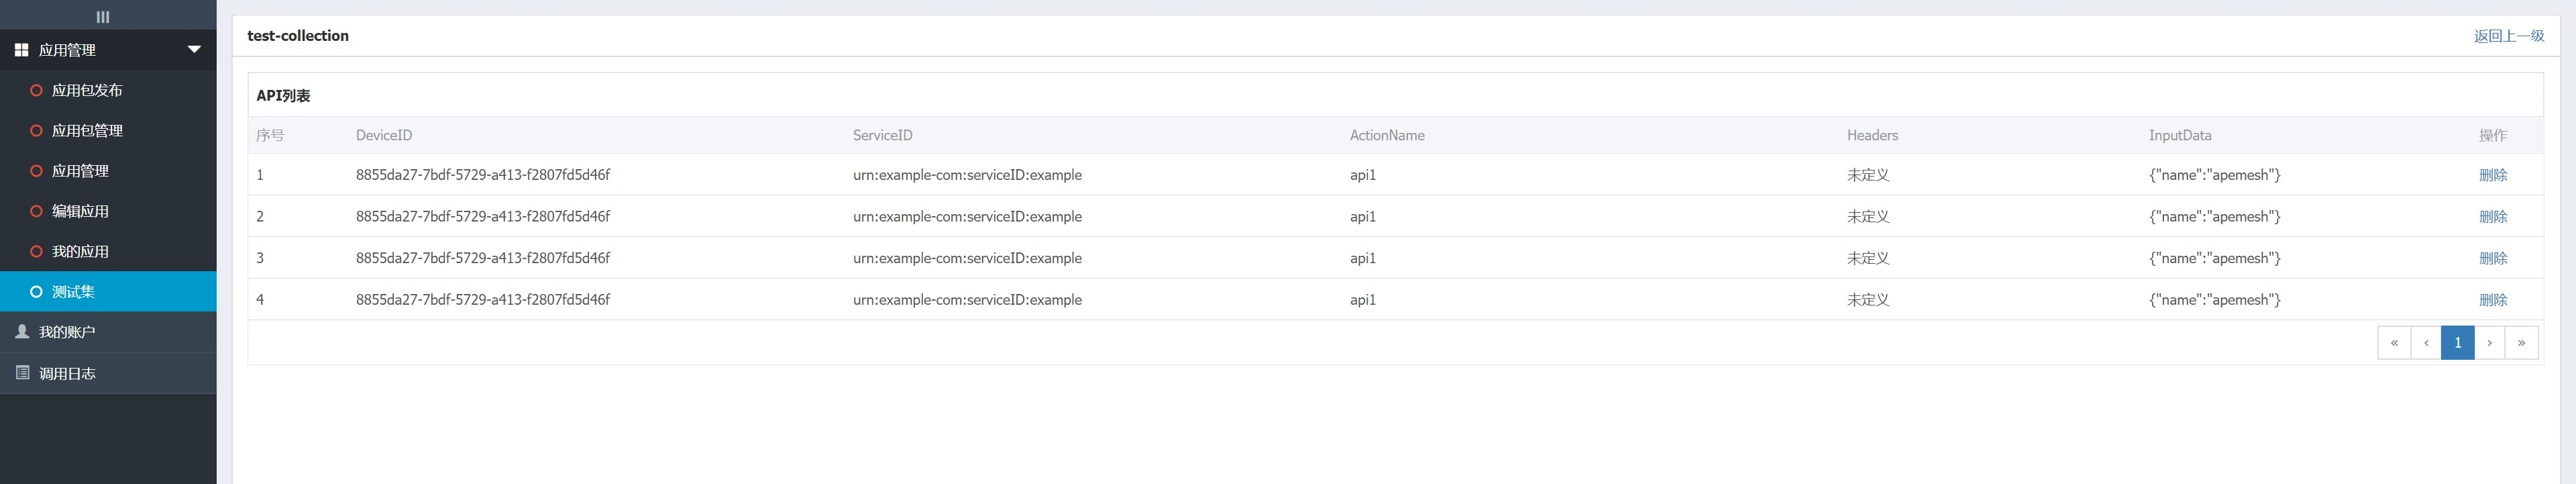Click the ActionName column header
The image size is (2576, 484).
[x=1387, y=135]
